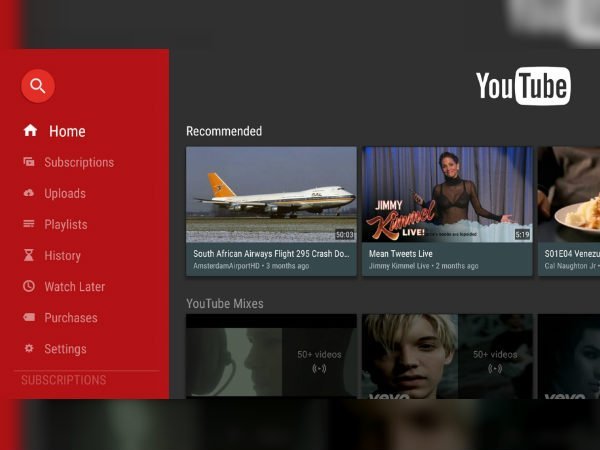Click the YouTube logo
Image resolution: width=600 pixels, height=450 pixels.
click(522, 87)
